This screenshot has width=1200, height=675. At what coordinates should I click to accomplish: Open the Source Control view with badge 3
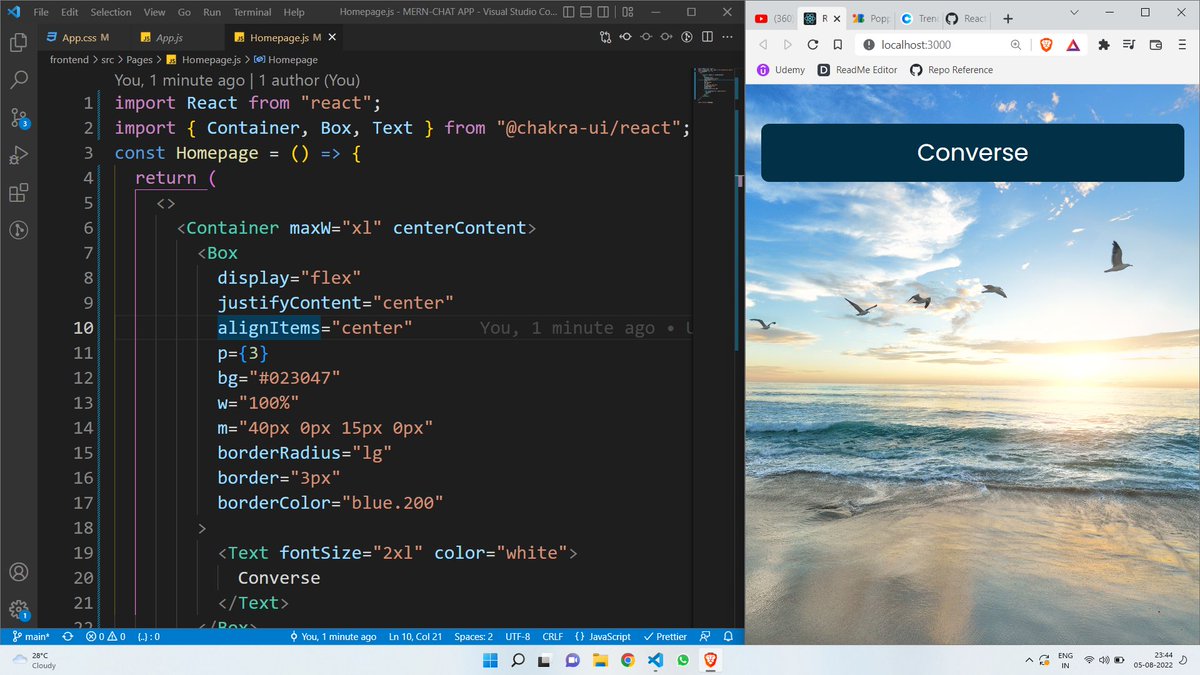click(x=18, y=118)
